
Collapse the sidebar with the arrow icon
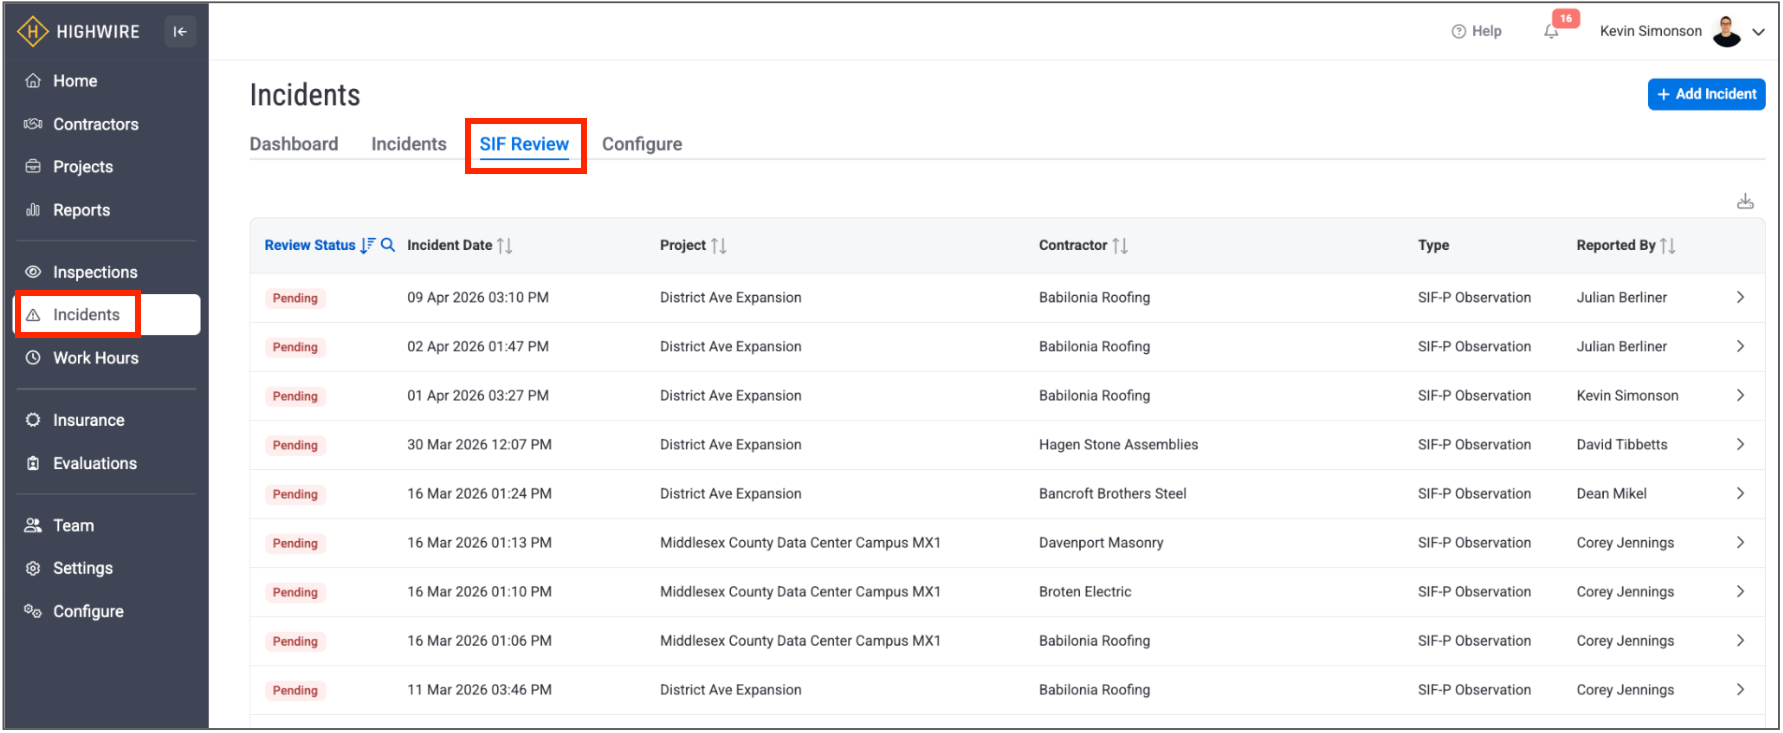click(180, 32)
